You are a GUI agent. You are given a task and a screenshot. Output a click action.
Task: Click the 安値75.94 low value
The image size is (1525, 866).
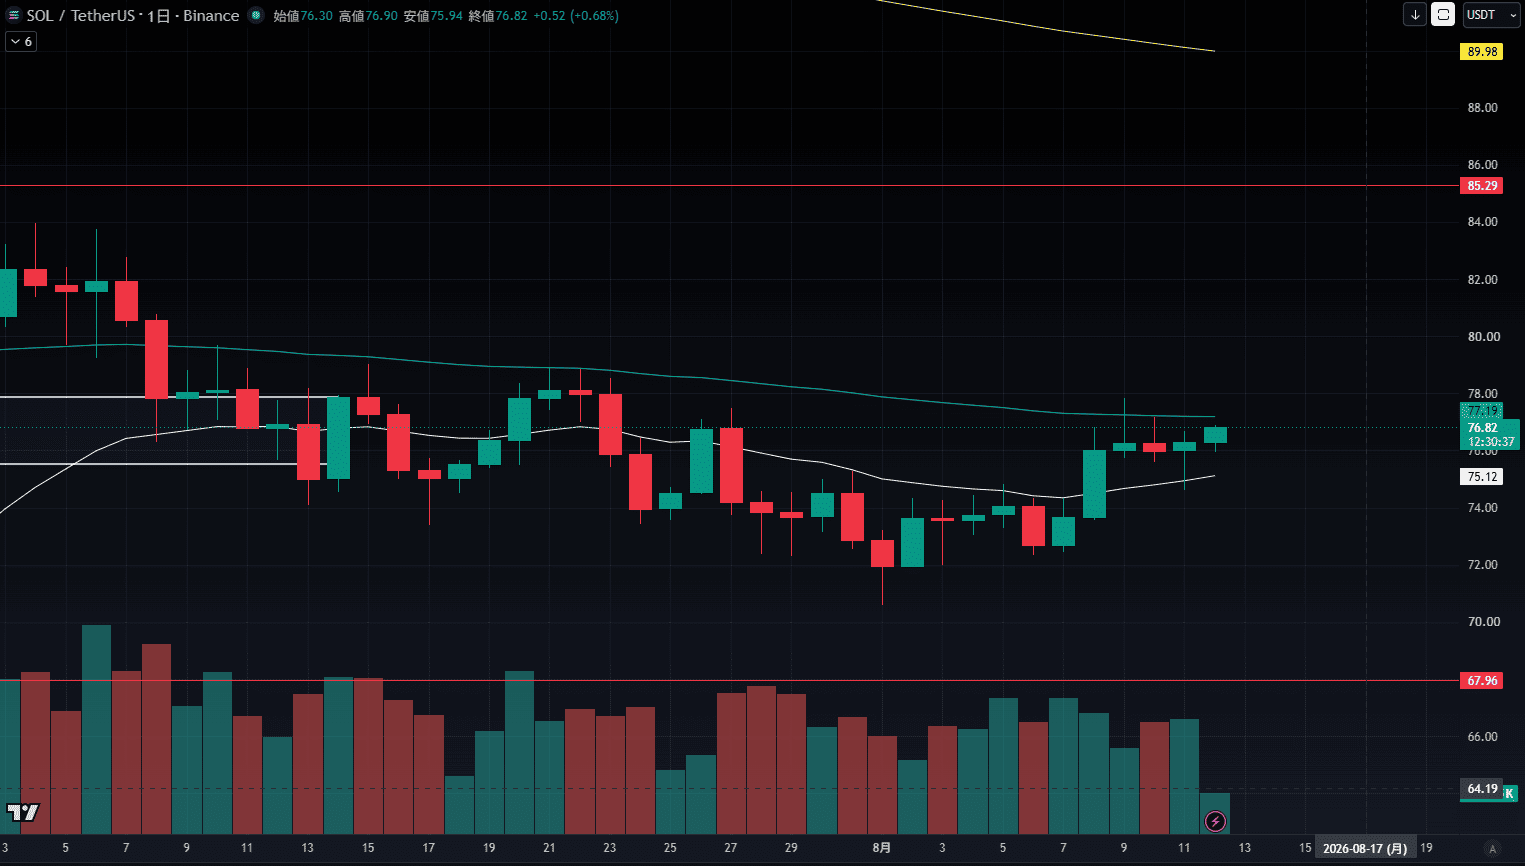point(433,16)
